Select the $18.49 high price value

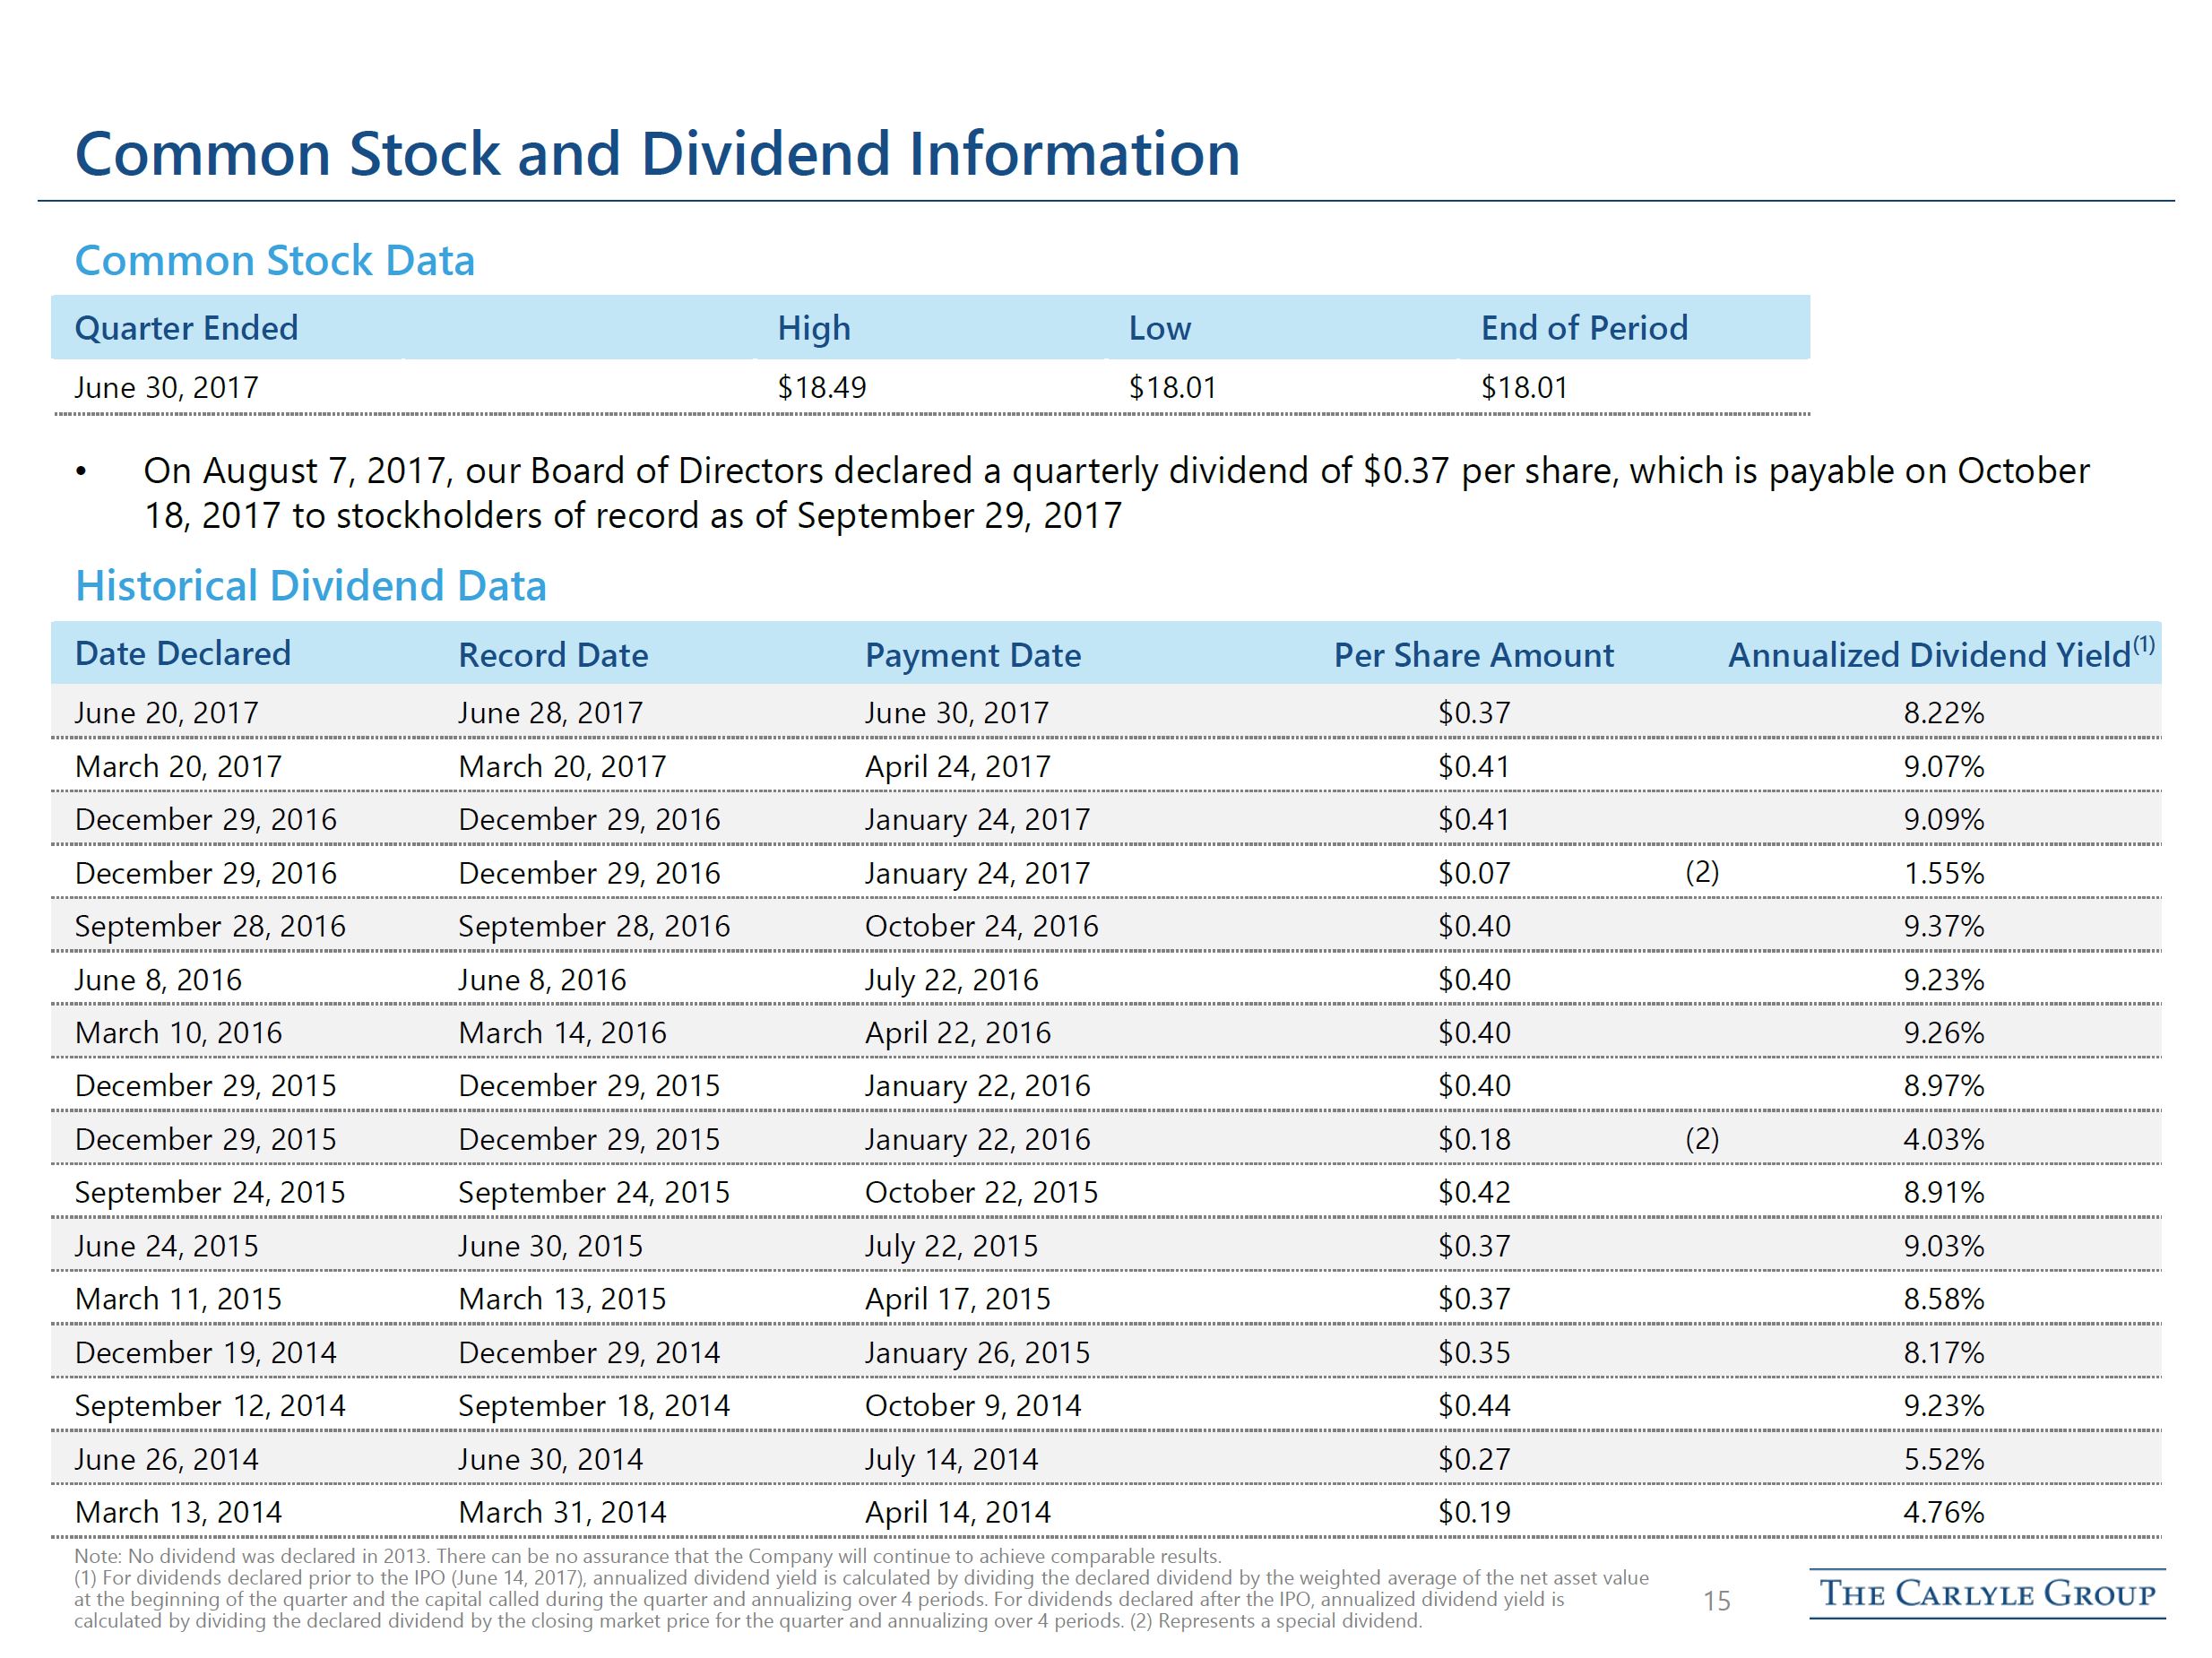(x=822, y=387)
